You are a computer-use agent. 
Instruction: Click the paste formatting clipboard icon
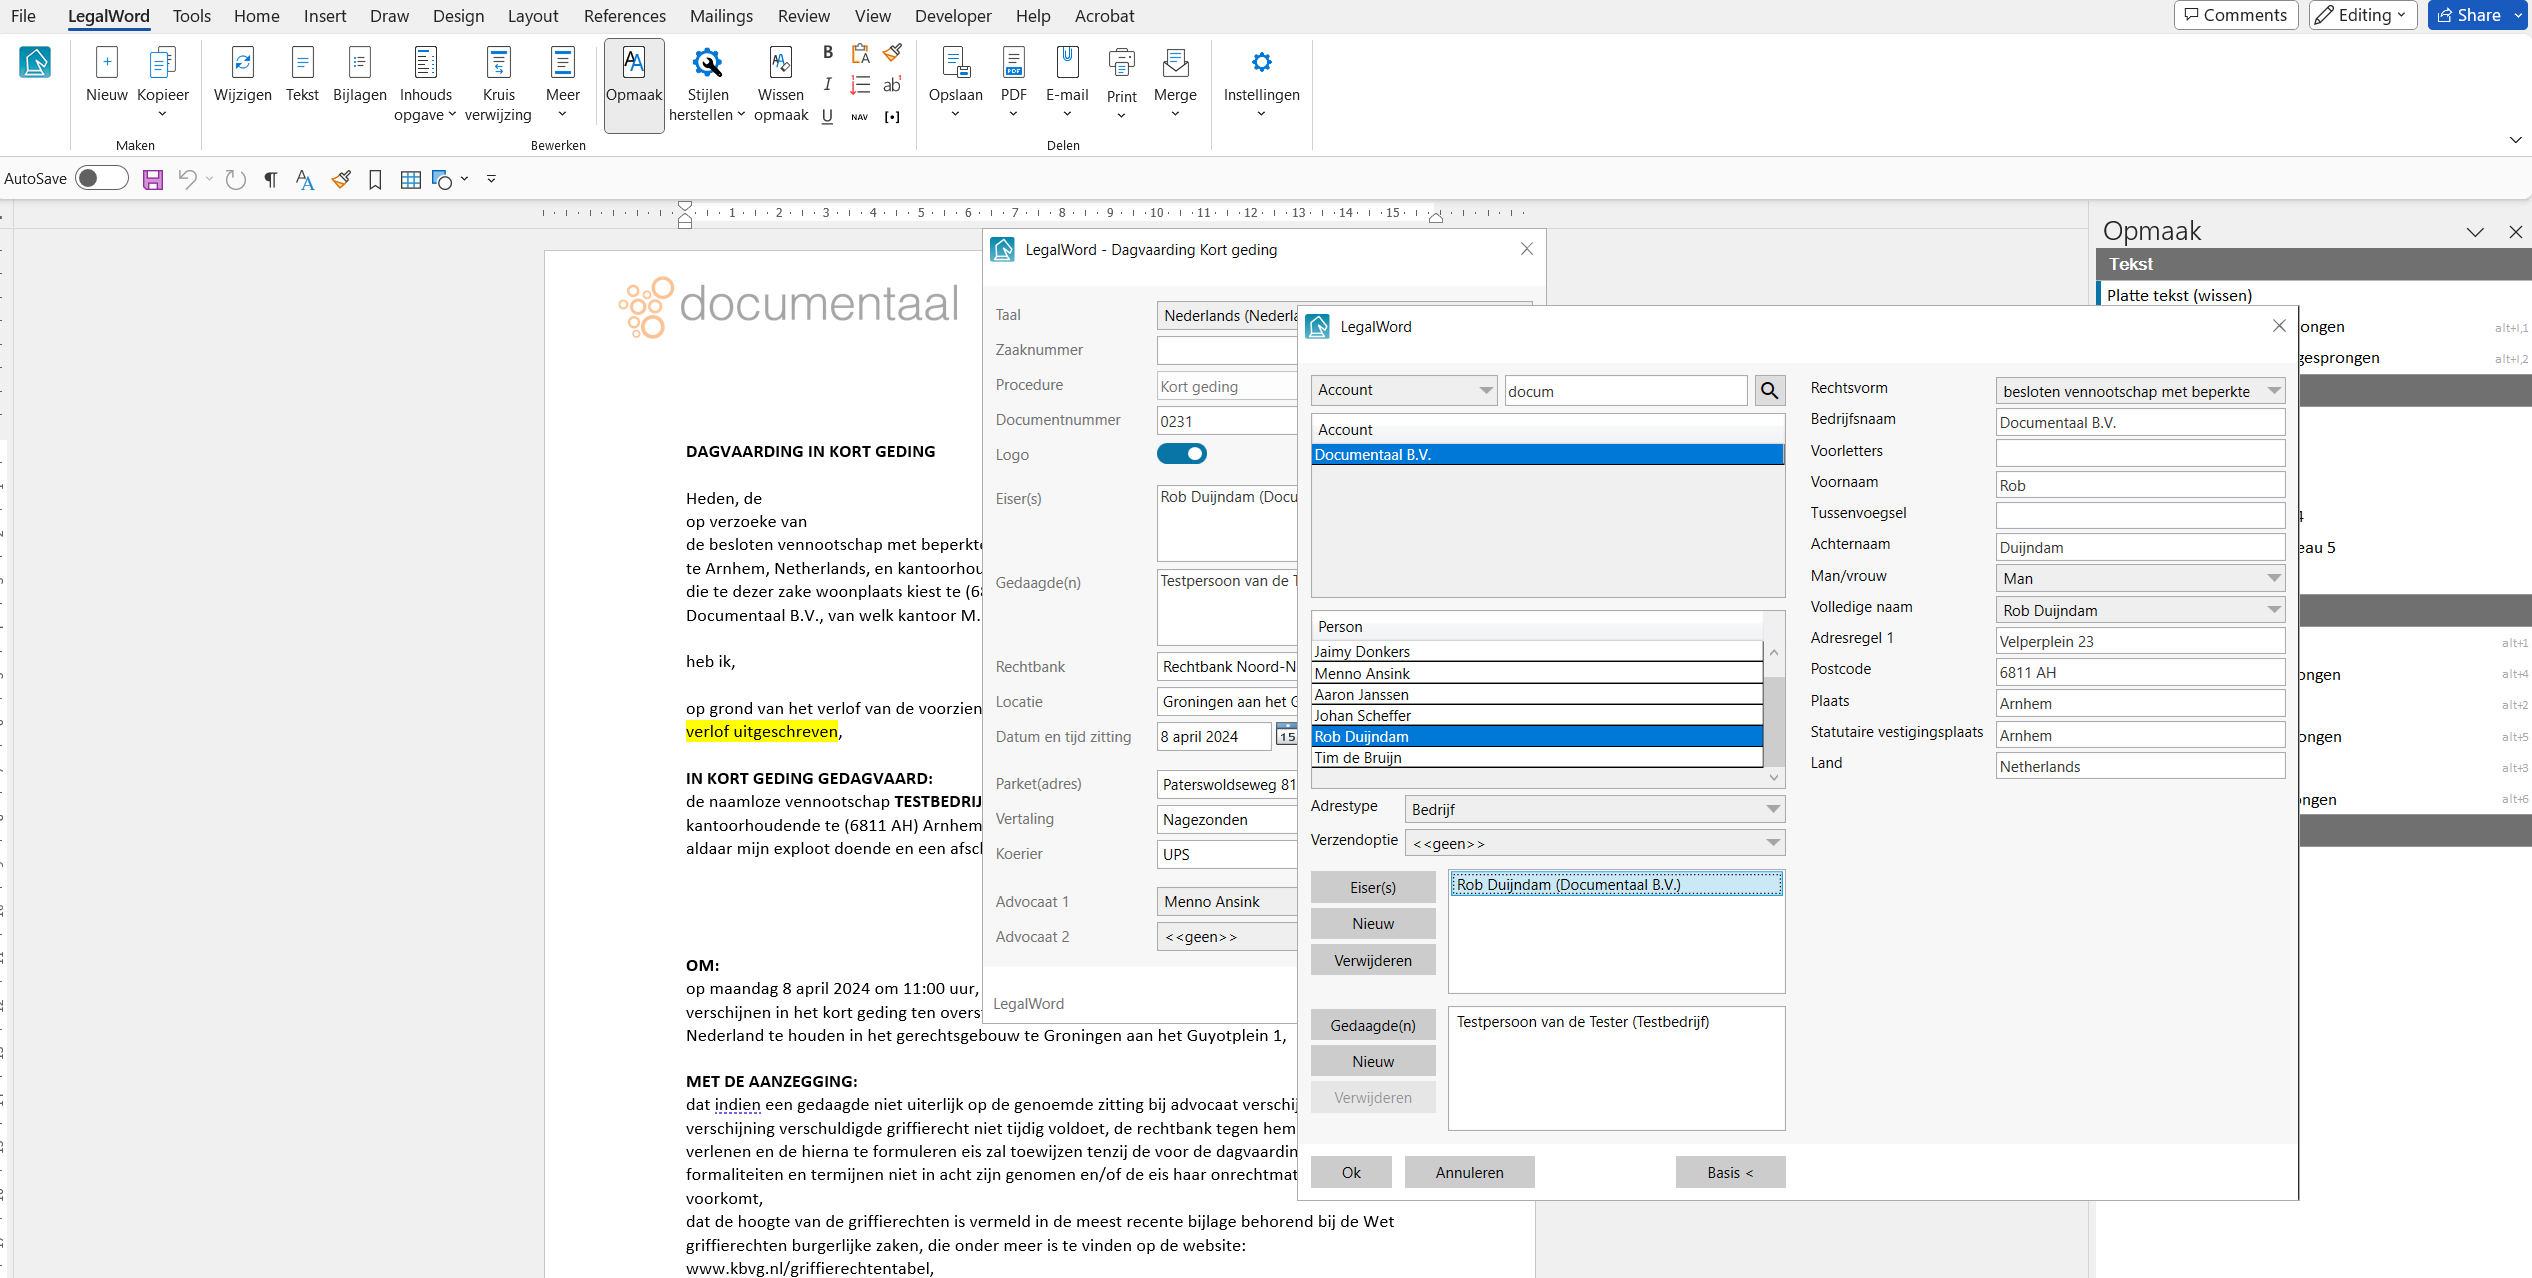point(859,52)
